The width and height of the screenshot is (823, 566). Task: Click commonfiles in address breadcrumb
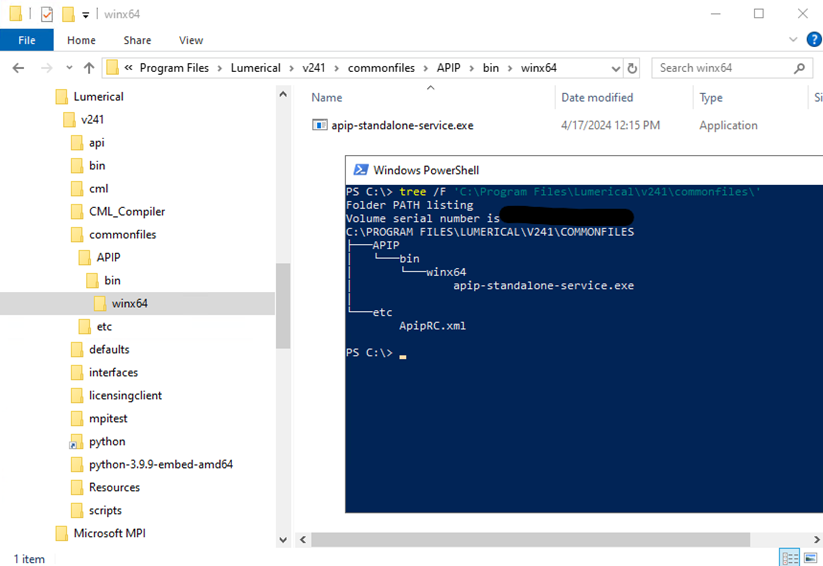(381, 68)
